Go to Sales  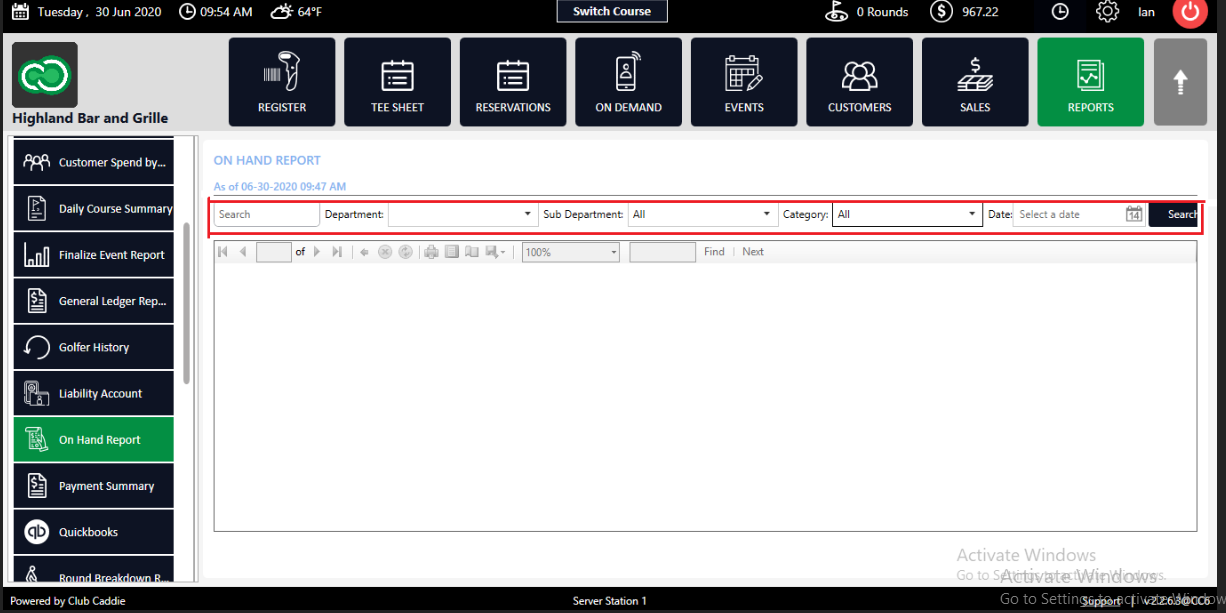pyautogui.click(x=975, y=82)
